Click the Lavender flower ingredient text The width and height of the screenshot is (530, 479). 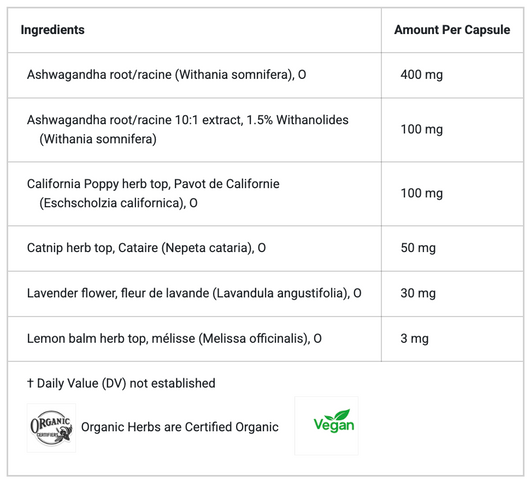click(x=194, y=293)
